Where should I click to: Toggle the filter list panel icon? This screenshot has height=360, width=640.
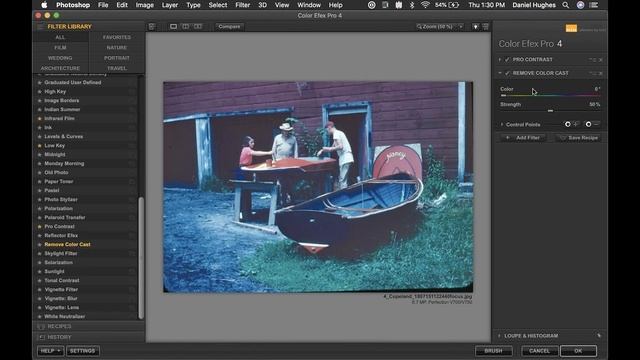click(152, 27)
